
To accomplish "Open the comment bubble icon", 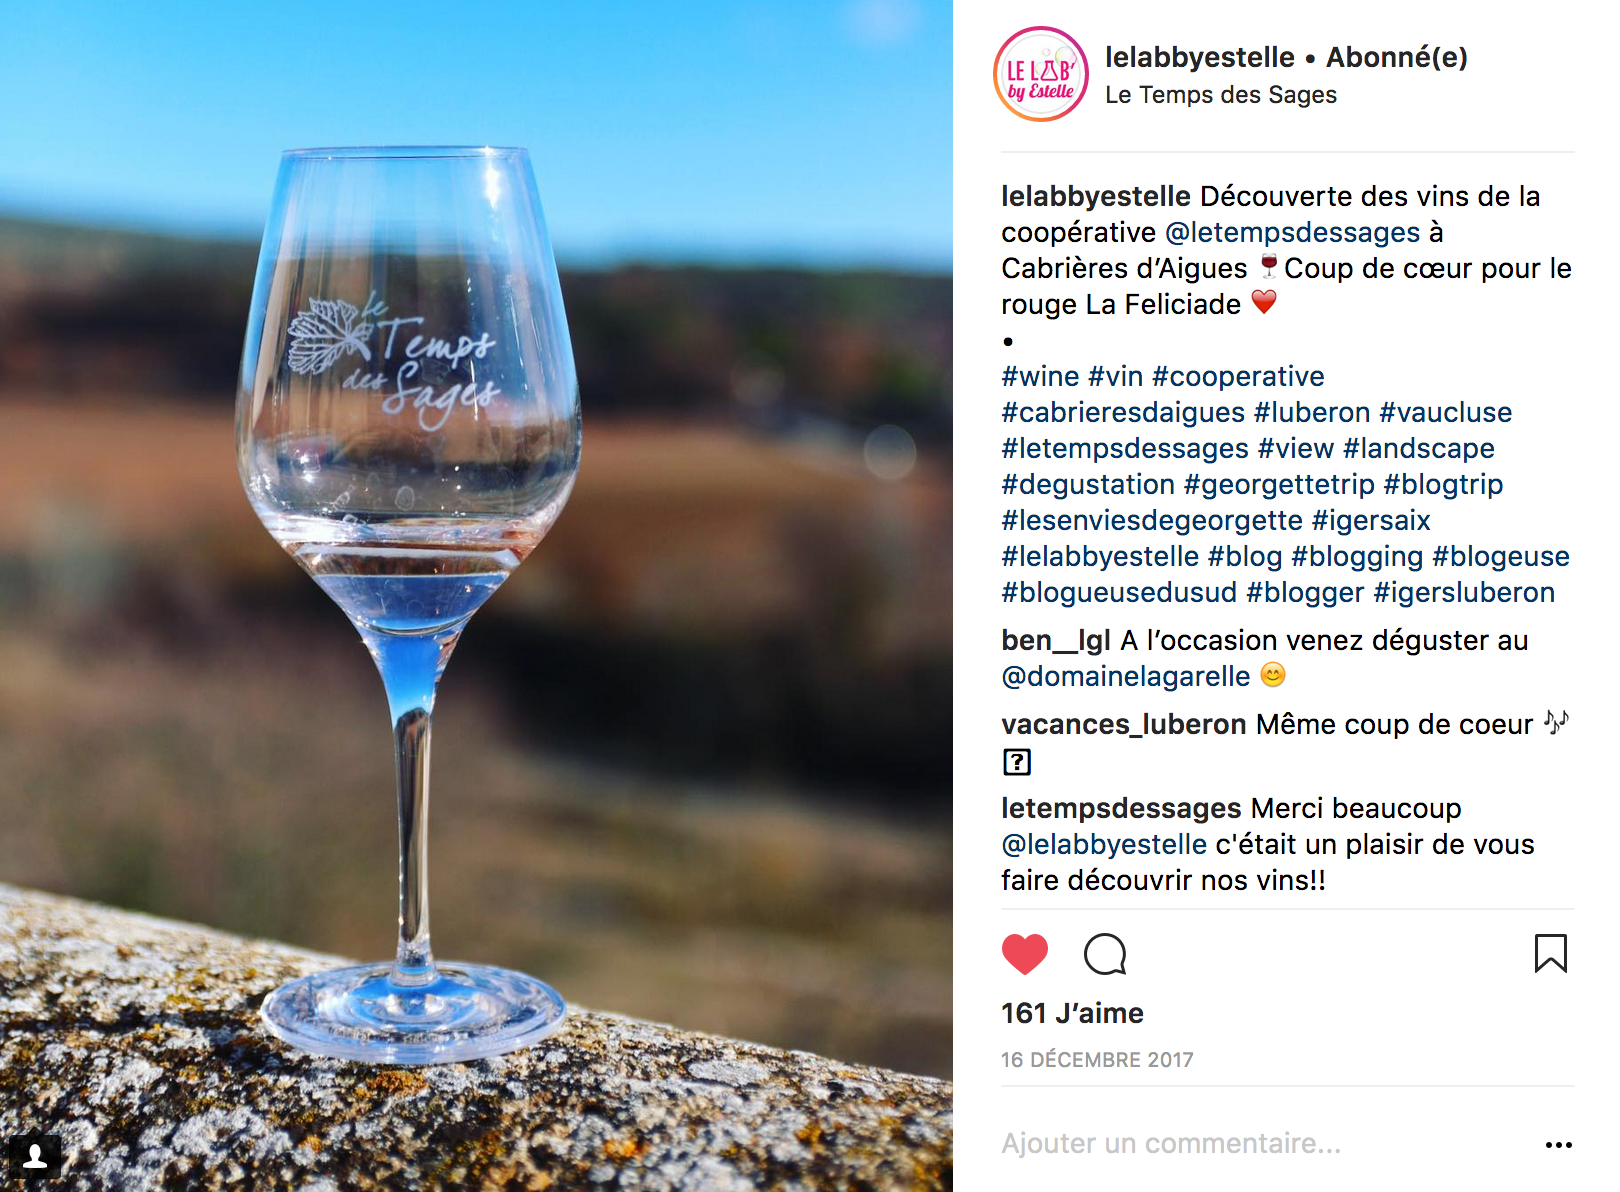I will click(1105, 954).
